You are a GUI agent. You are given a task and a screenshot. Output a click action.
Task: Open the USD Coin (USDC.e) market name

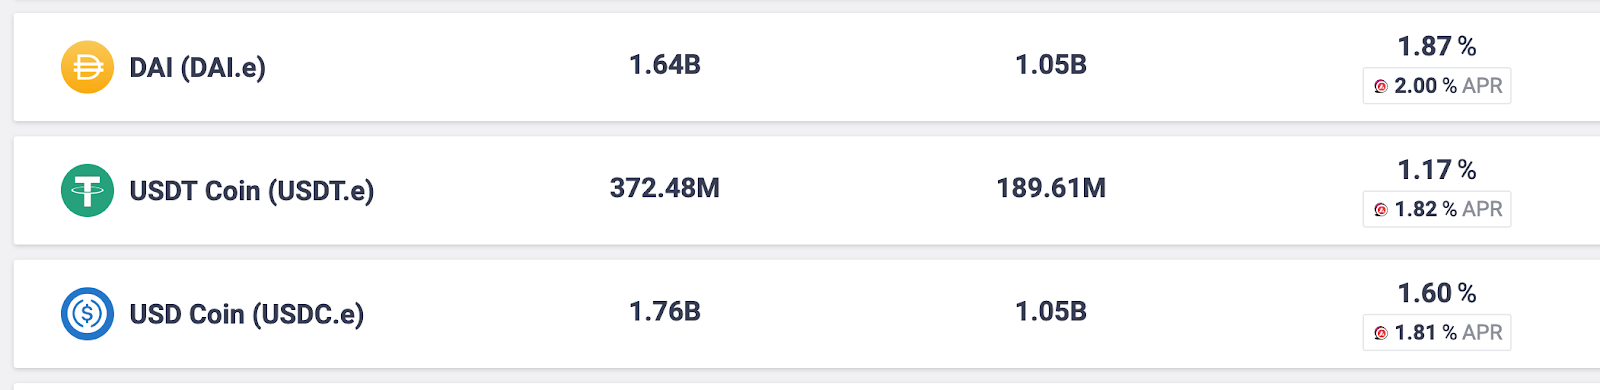(247, 315)
